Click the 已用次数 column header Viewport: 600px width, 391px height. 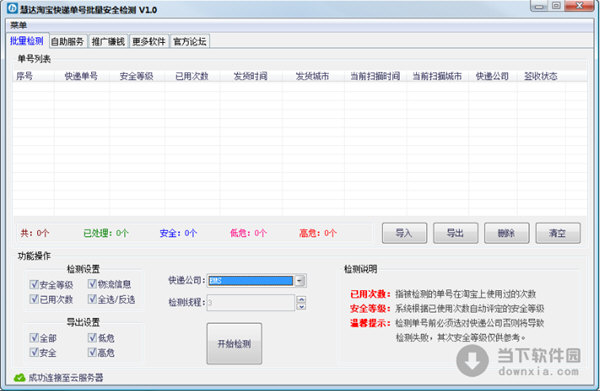[192, 76]
